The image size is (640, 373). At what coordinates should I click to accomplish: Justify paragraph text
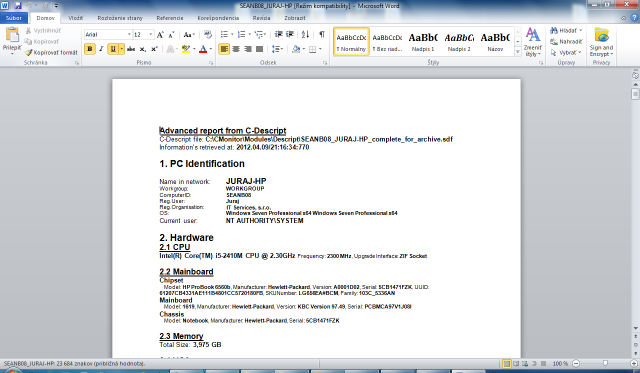point(259,49)
